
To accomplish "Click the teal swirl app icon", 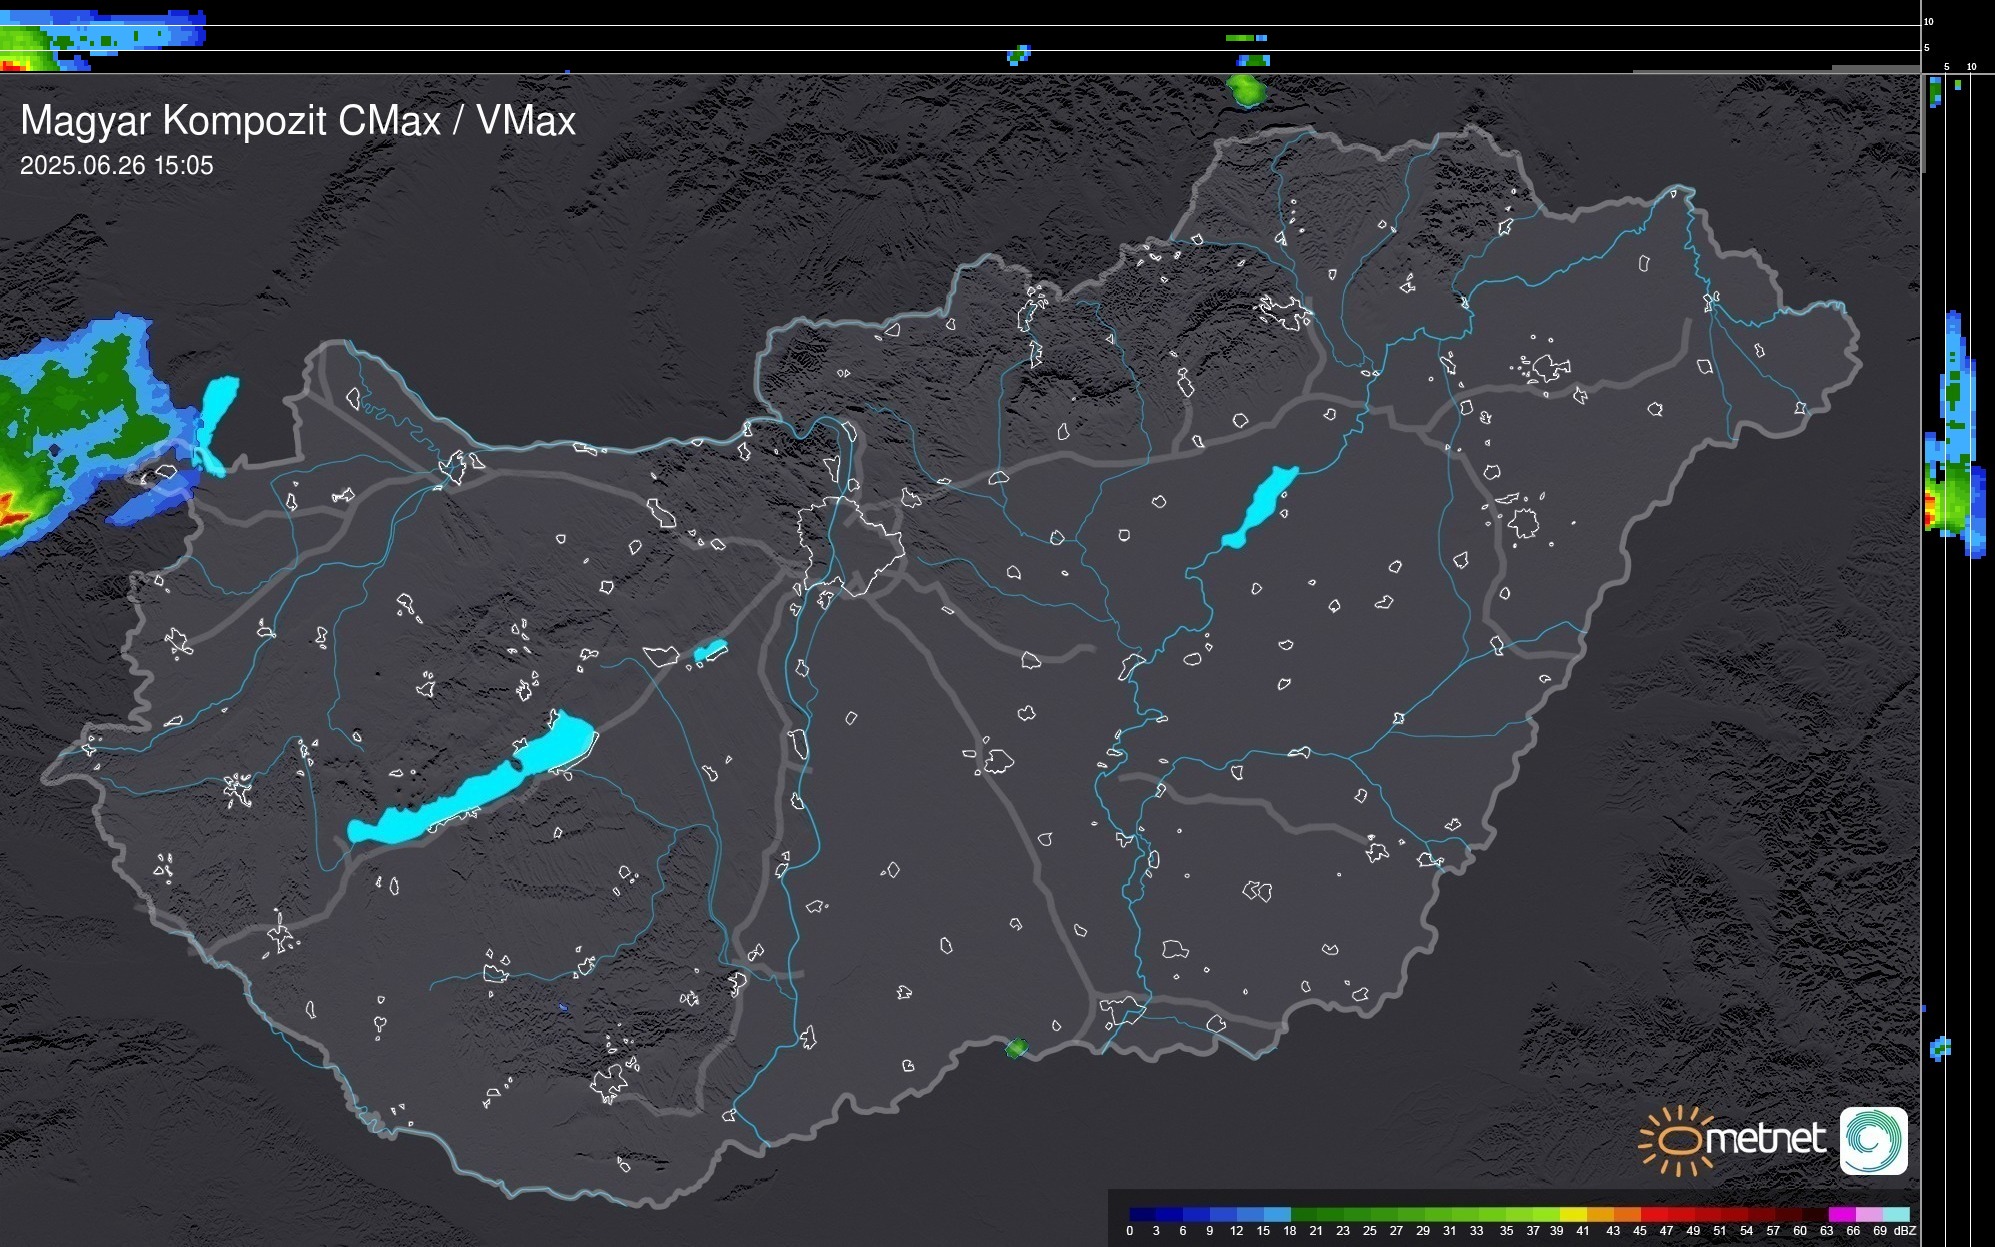I will coord(1873,1141).
